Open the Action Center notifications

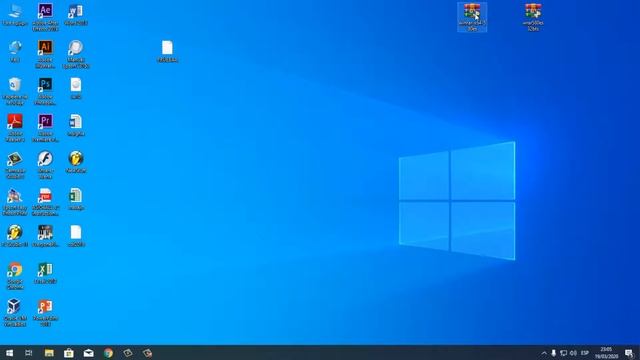629,353
